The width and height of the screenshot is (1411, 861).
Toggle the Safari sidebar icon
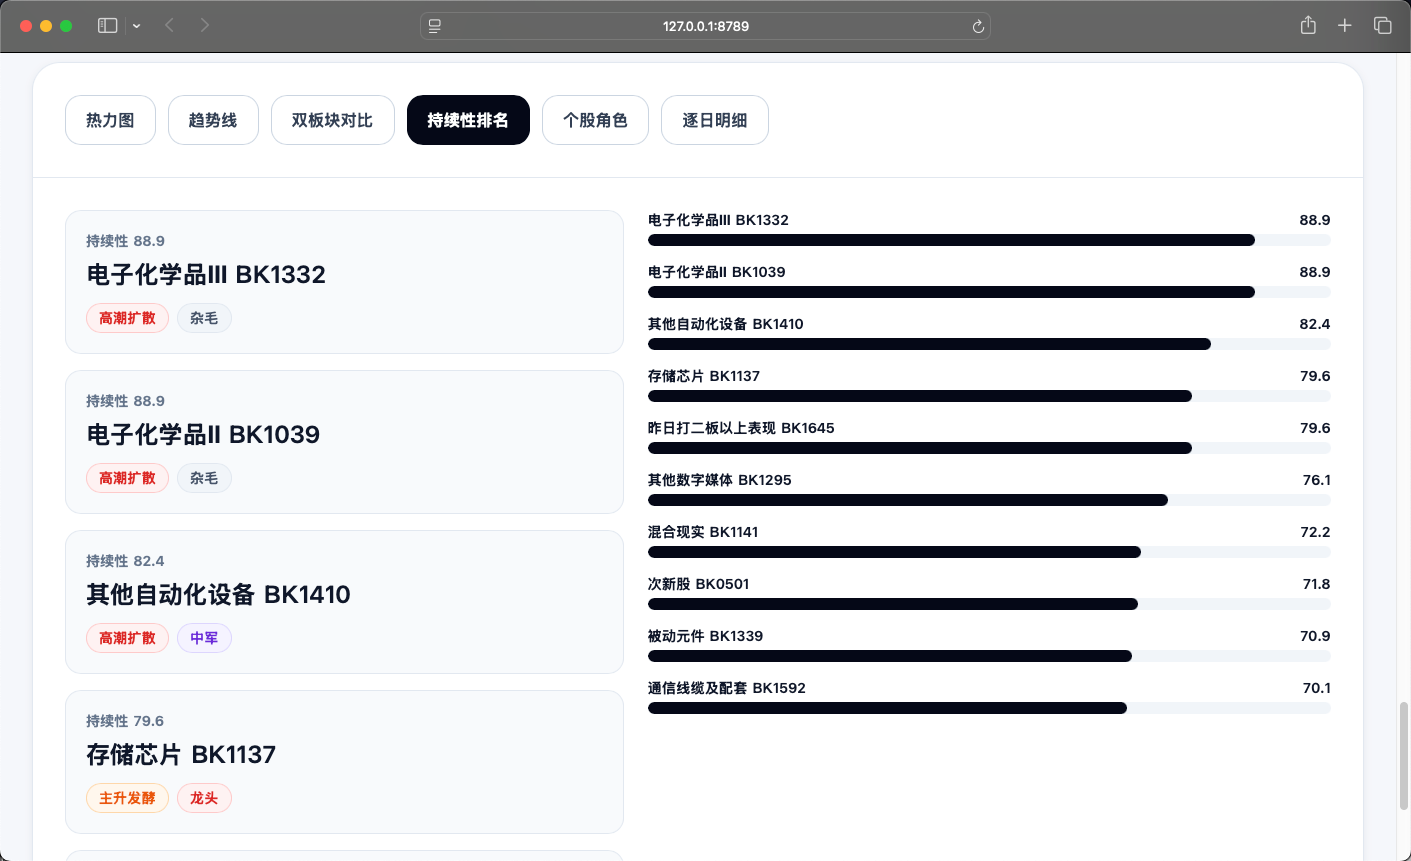(x=108, y=26)
